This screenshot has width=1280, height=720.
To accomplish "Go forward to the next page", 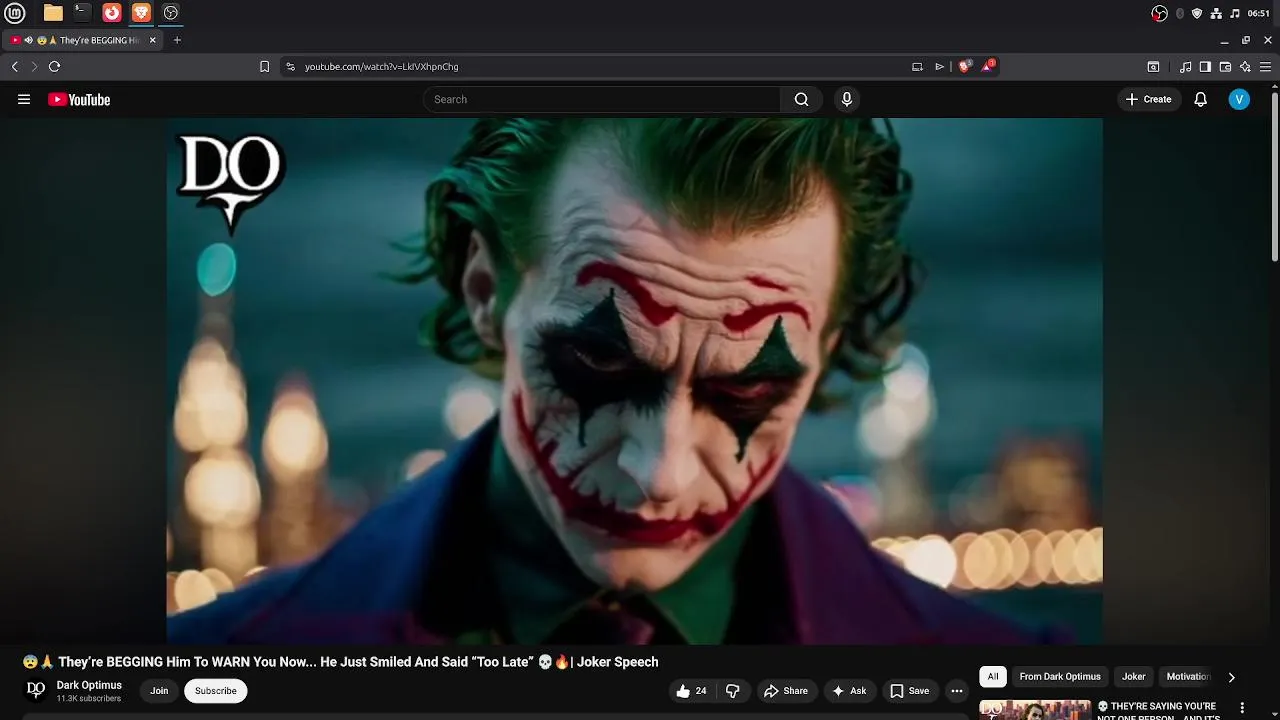I will (x=34, y=67).
